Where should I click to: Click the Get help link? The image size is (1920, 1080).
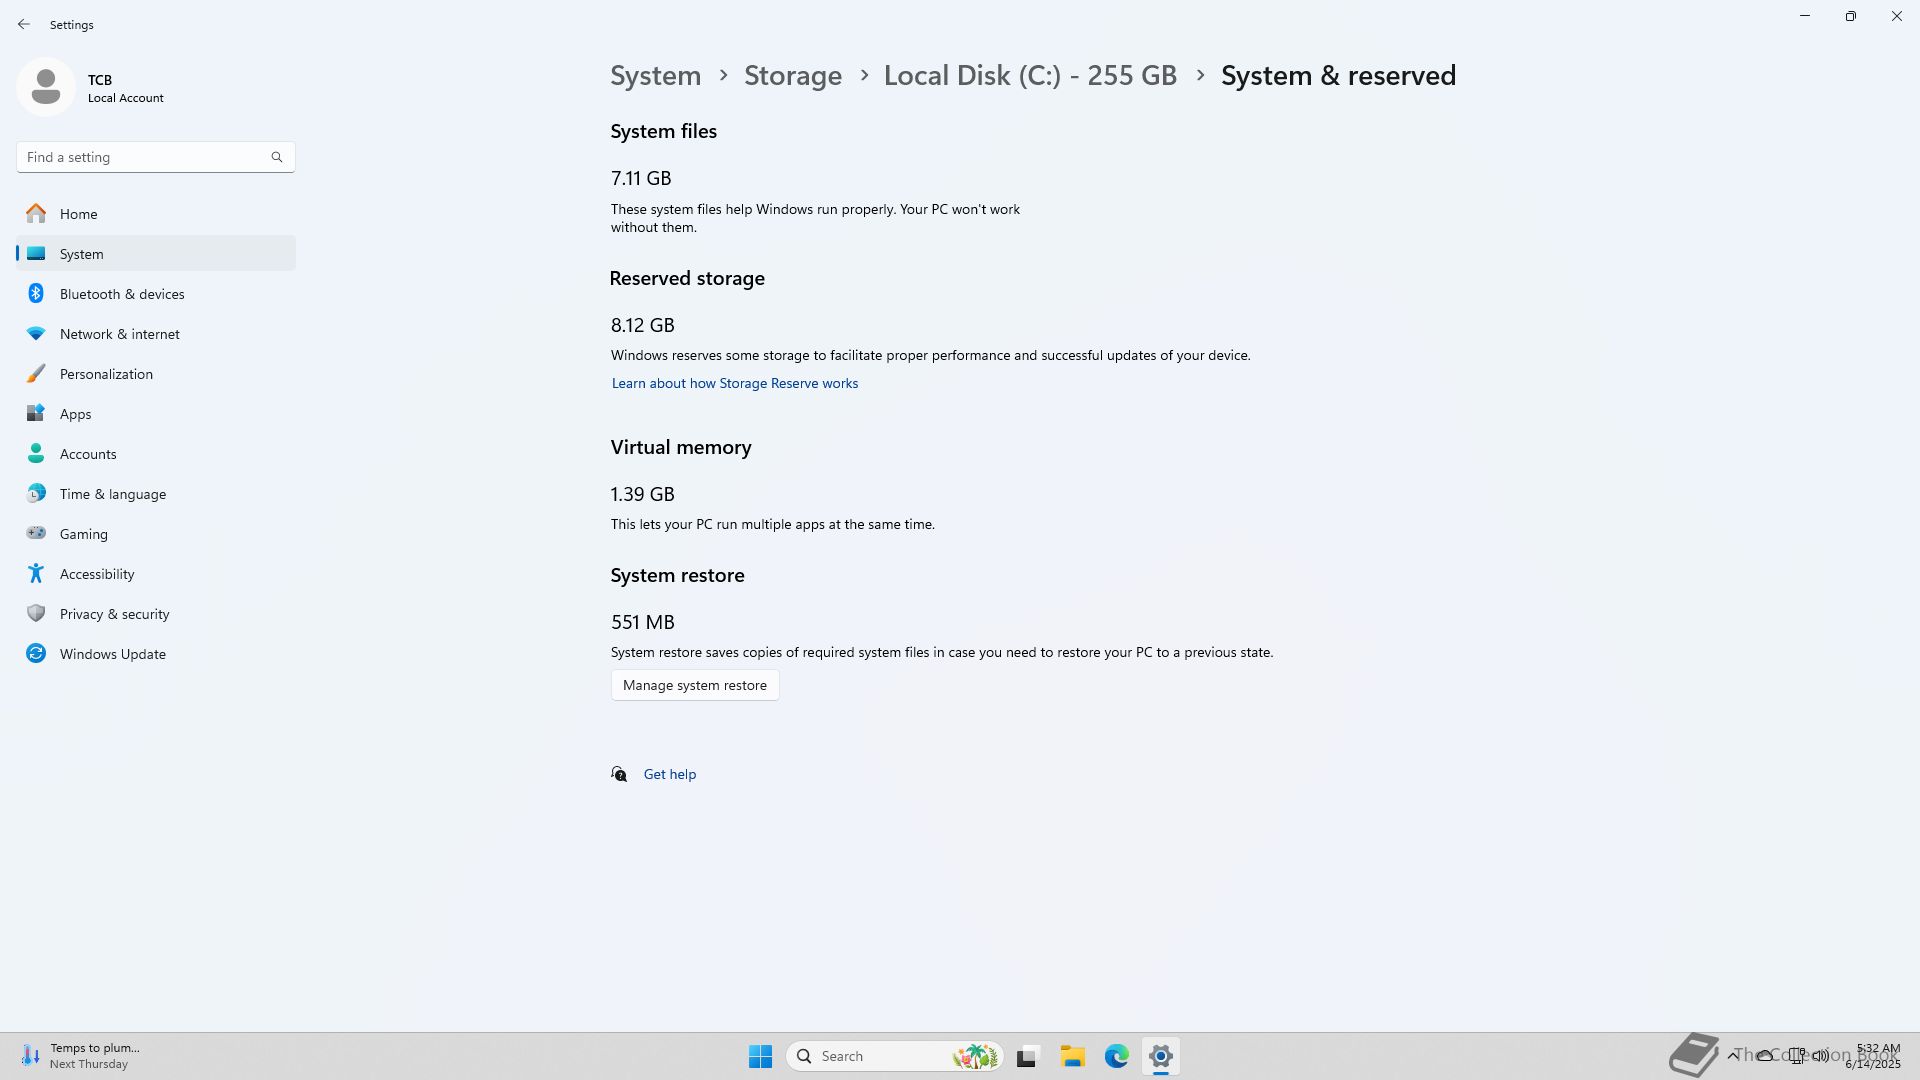coord(669,774)
